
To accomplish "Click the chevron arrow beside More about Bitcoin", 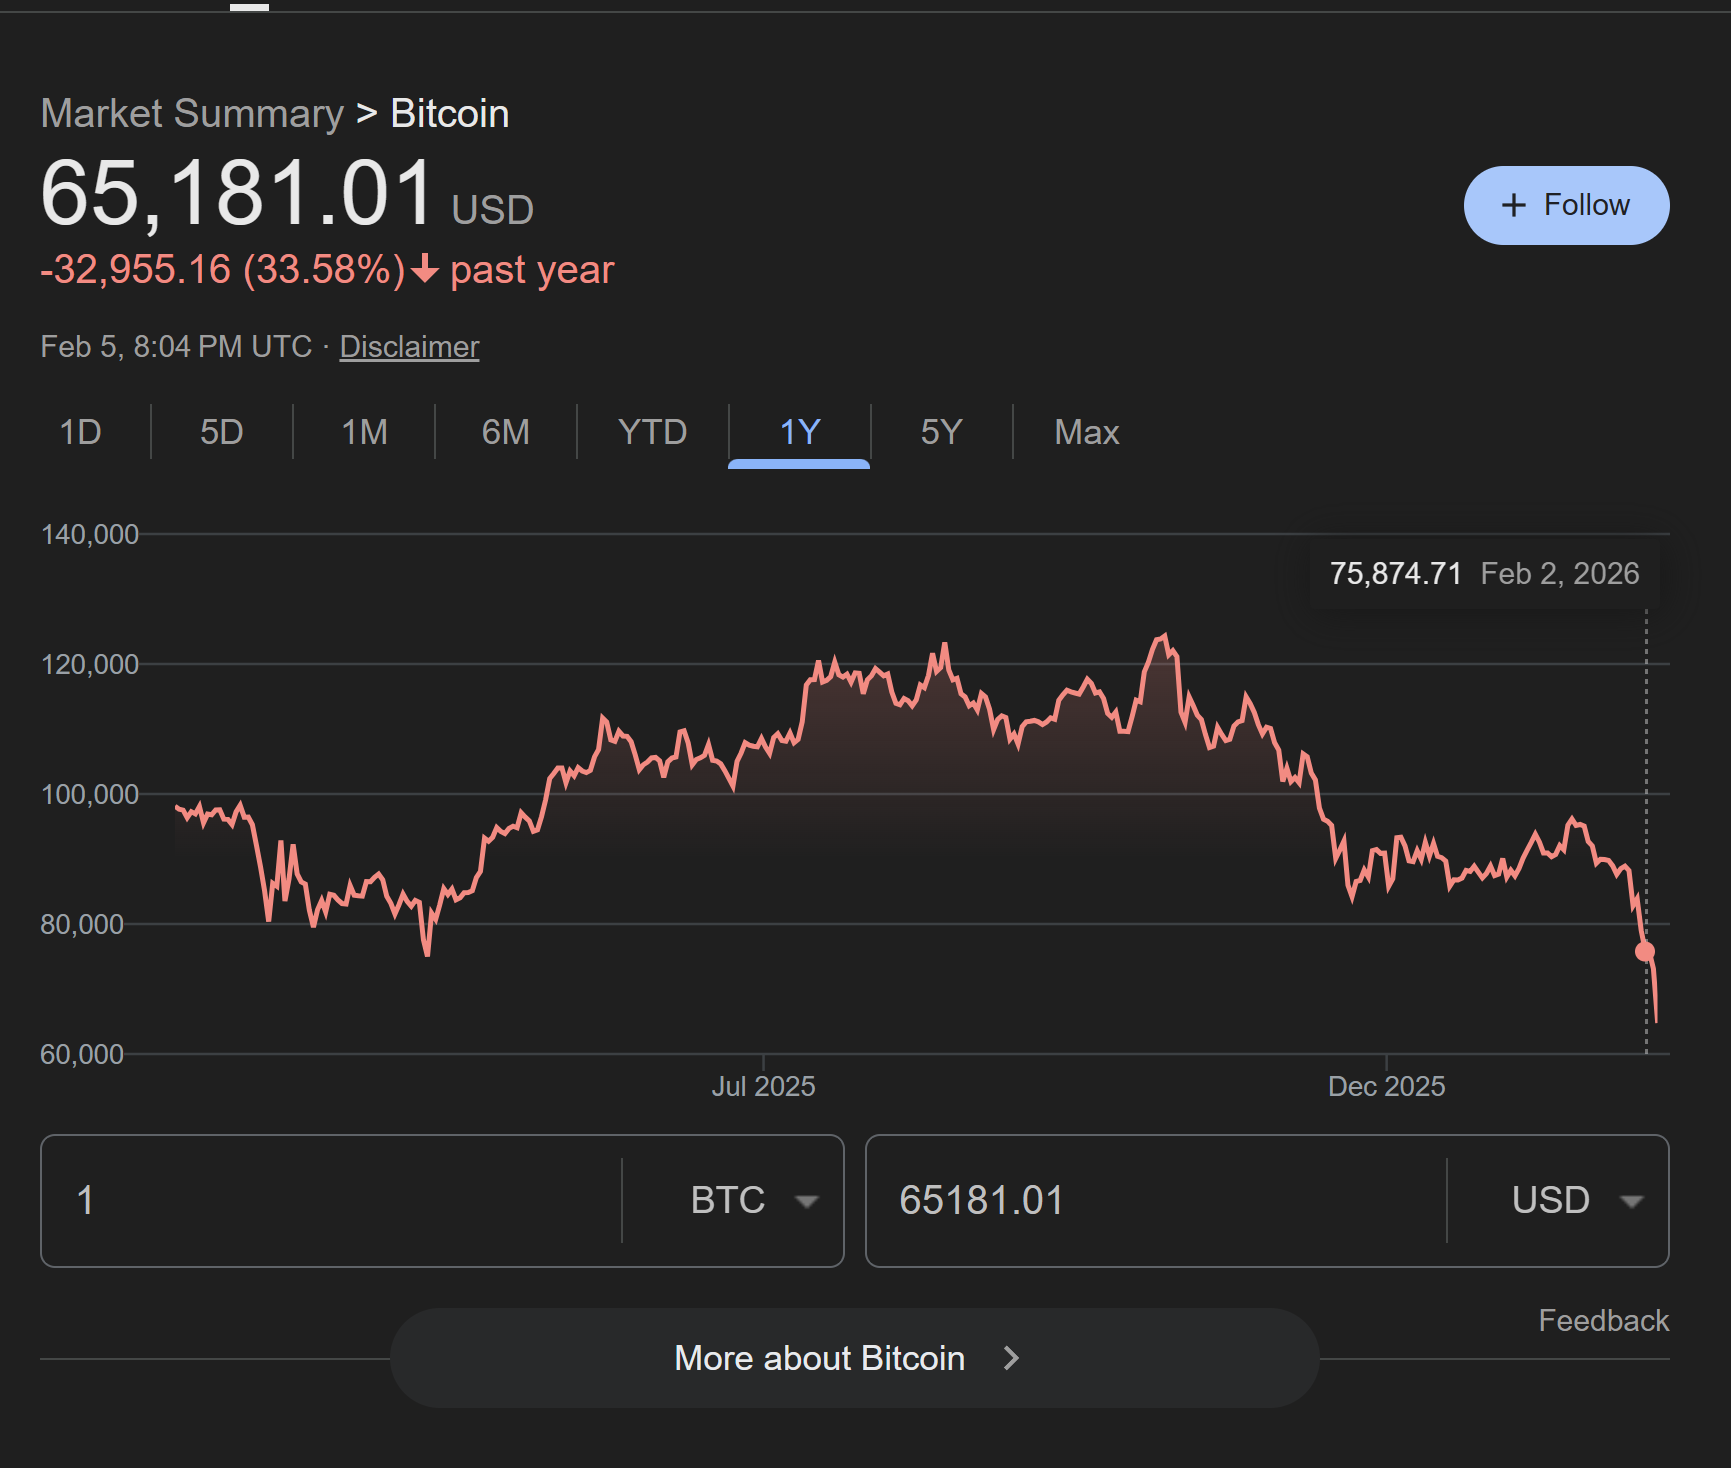I will [1011, 1358].
